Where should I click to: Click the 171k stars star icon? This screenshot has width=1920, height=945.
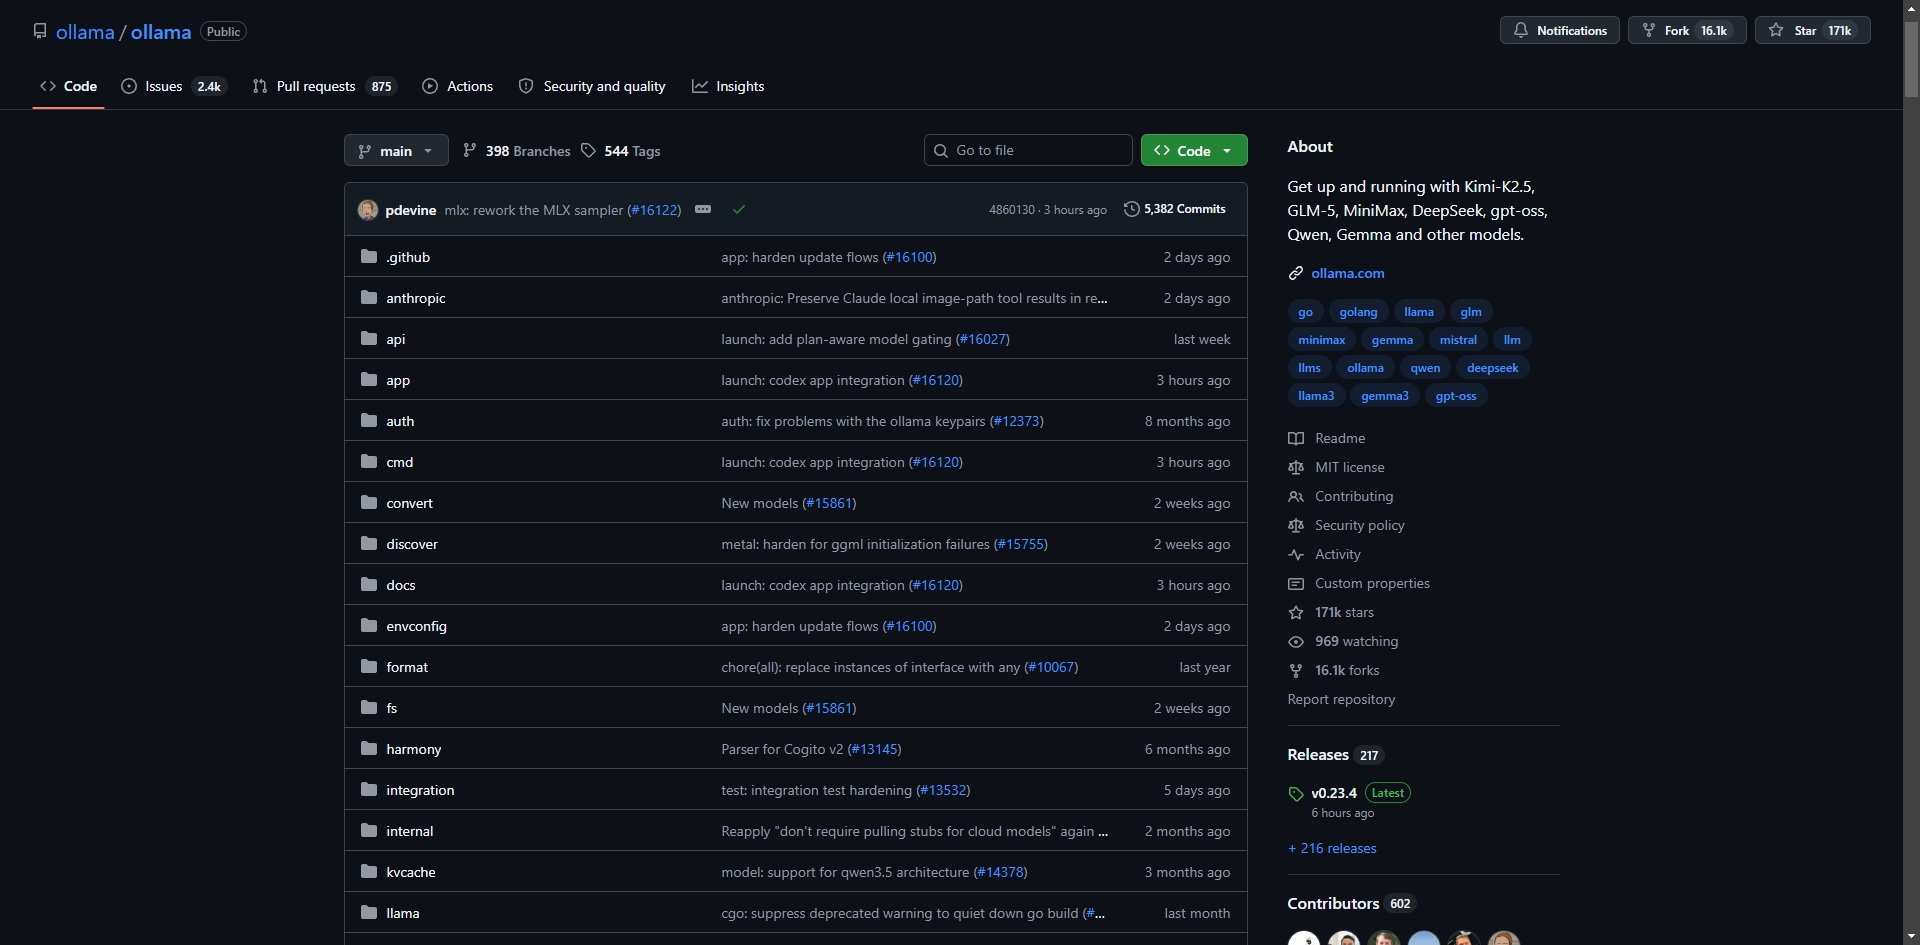[1296, 613]
